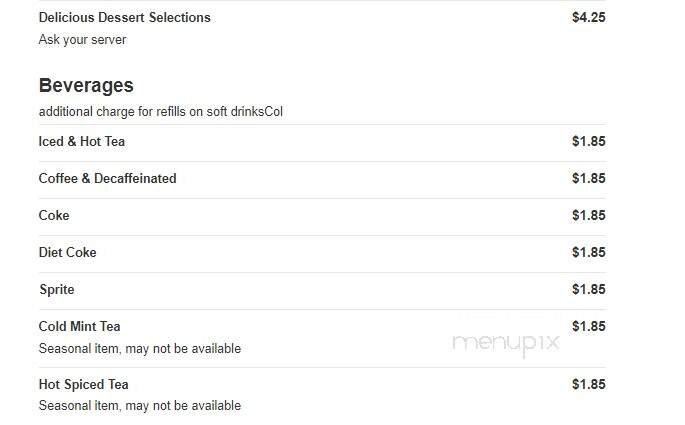Click the Hot Spiced Tea item
685x425 pixels.
coord(83,384)
